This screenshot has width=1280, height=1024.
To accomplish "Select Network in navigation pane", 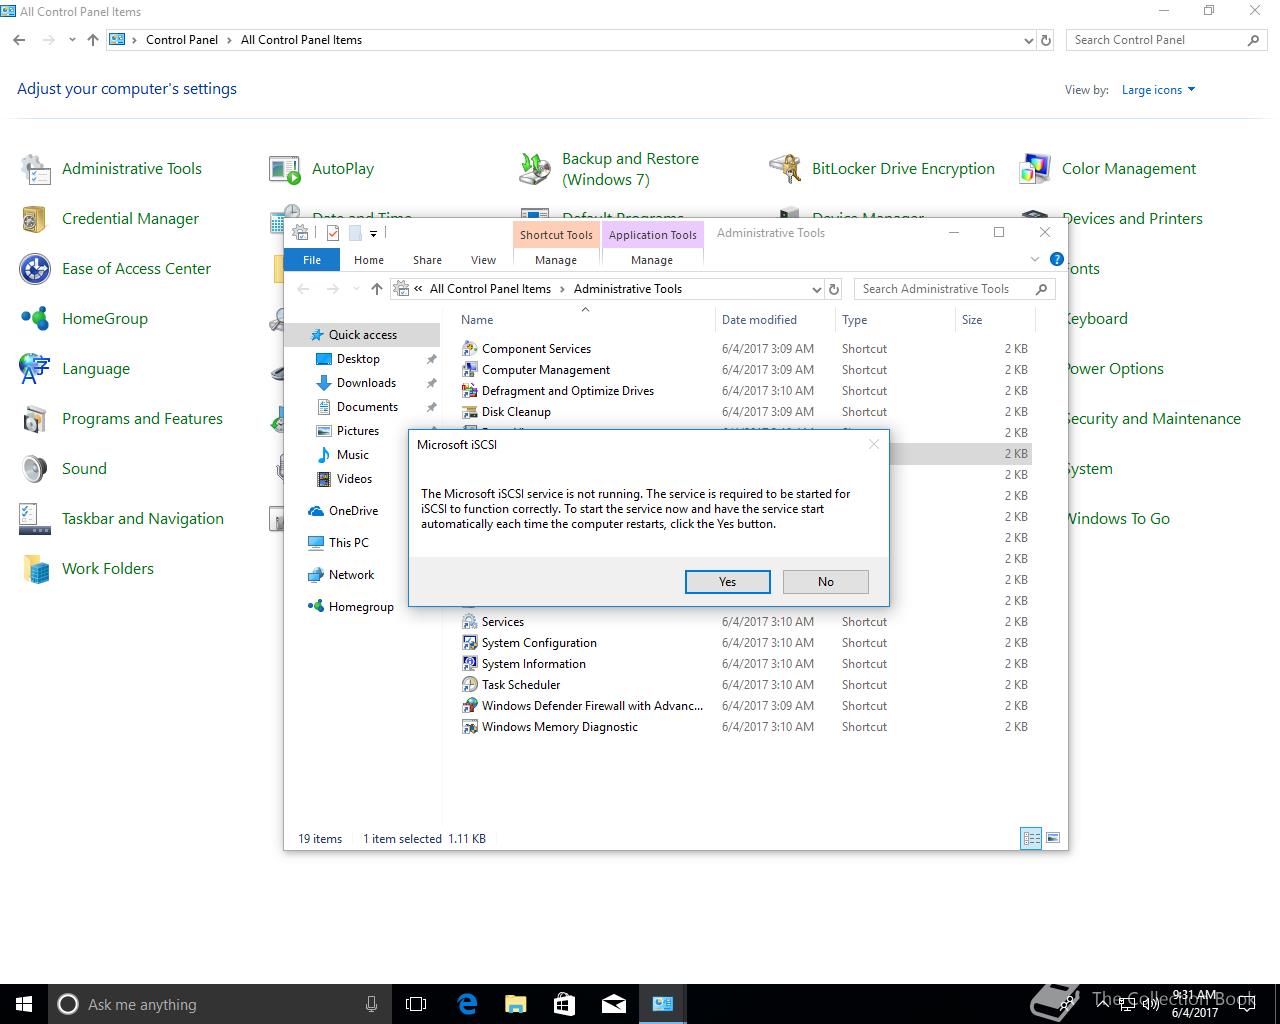I will 351,575.
